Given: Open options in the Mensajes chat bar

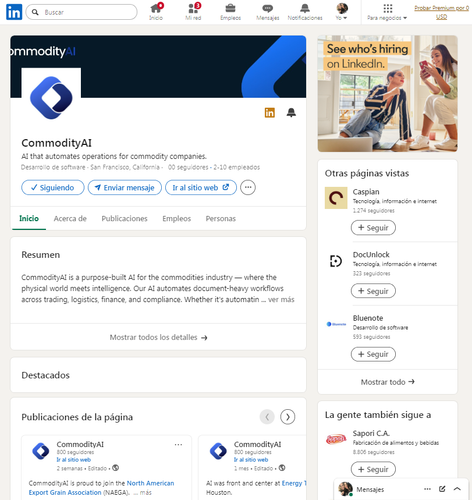Looking at the screenshot, I should (x=427, y=489).
